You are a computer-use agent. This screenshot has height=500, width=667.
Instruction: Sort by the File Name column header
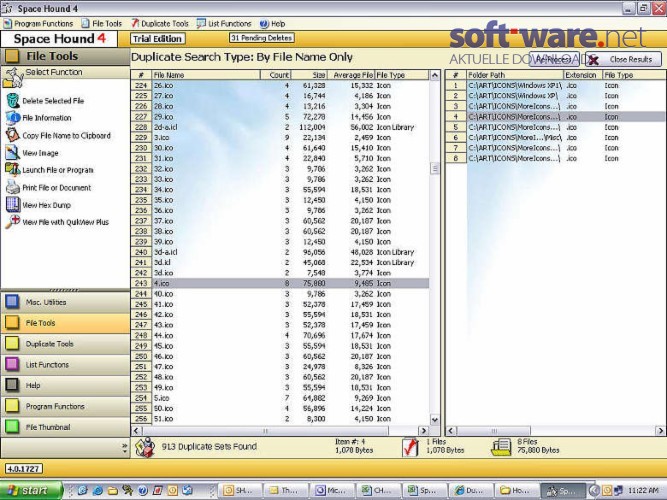[x=206, y=75]
